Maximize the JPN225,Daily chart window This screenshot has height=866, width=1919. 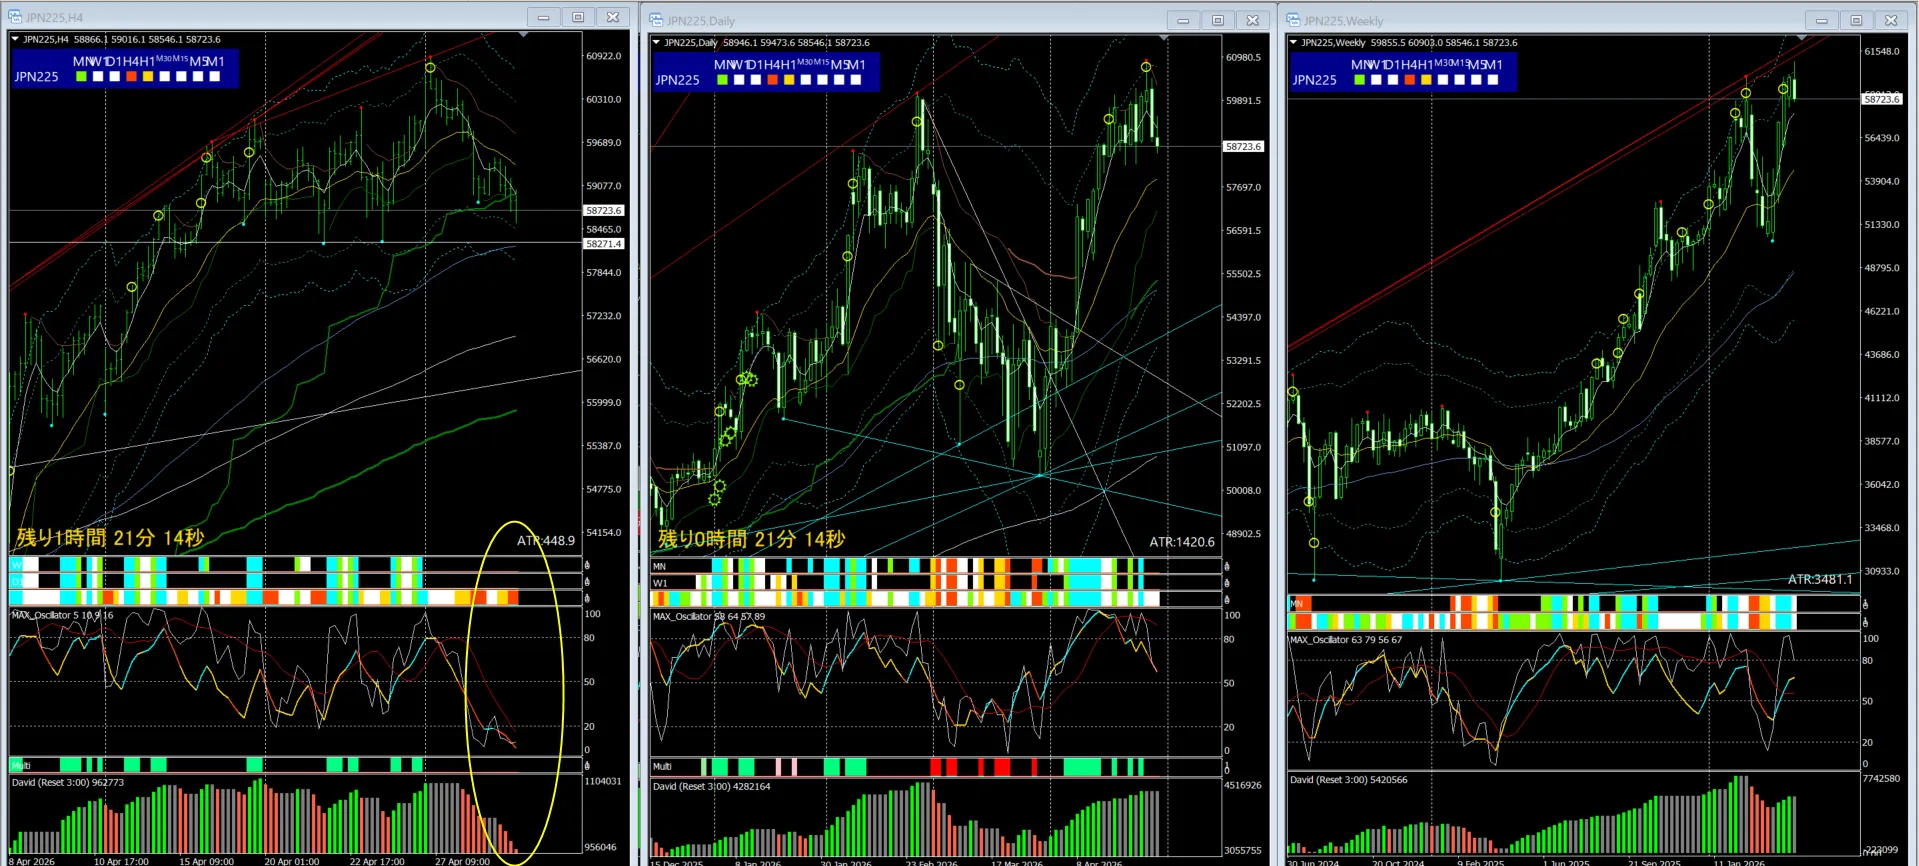[x=1218, y=20]
